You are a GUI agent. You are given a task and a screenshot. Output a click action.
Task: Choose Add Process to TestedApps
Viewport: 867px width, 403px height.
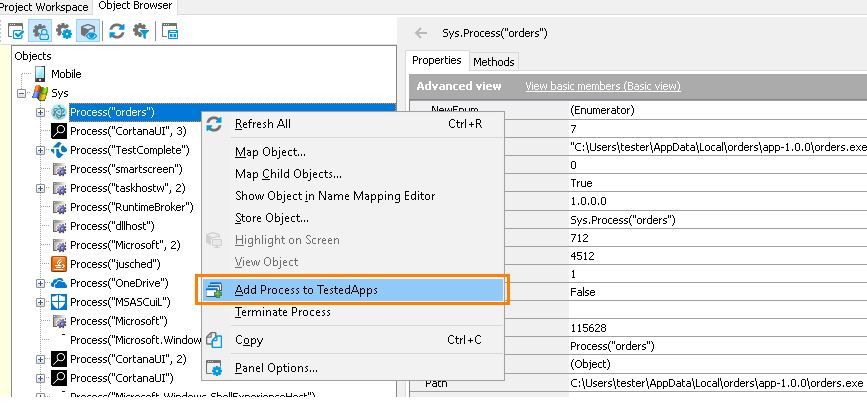point(305,290)
